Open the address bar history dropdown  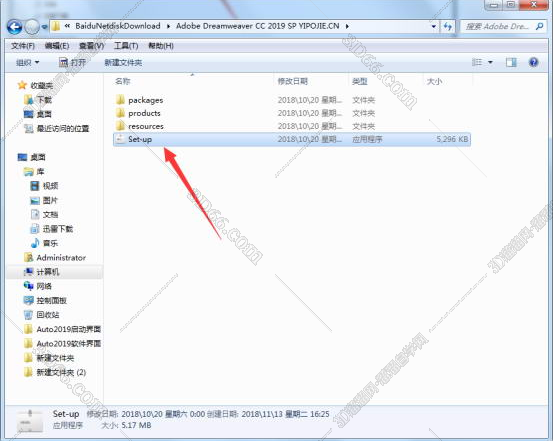click(434, 26)
